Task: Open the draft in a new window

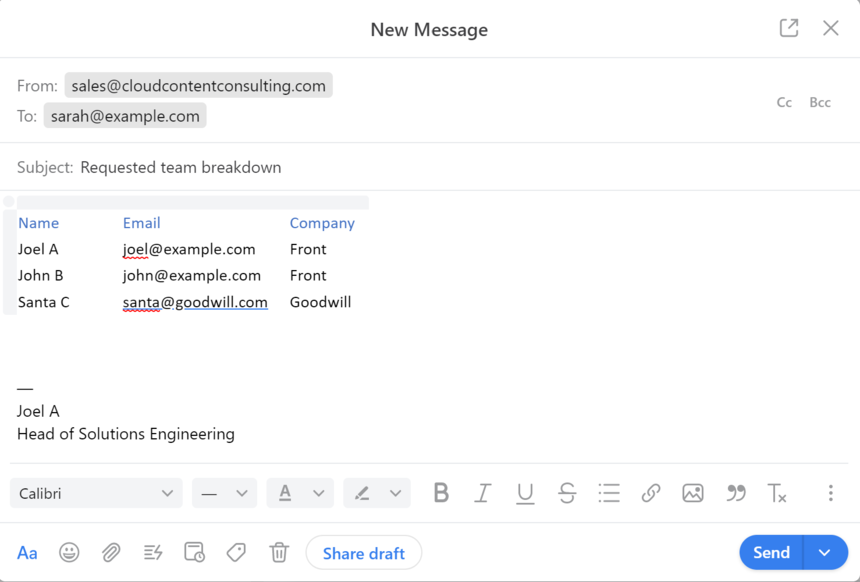Action: 788,28
